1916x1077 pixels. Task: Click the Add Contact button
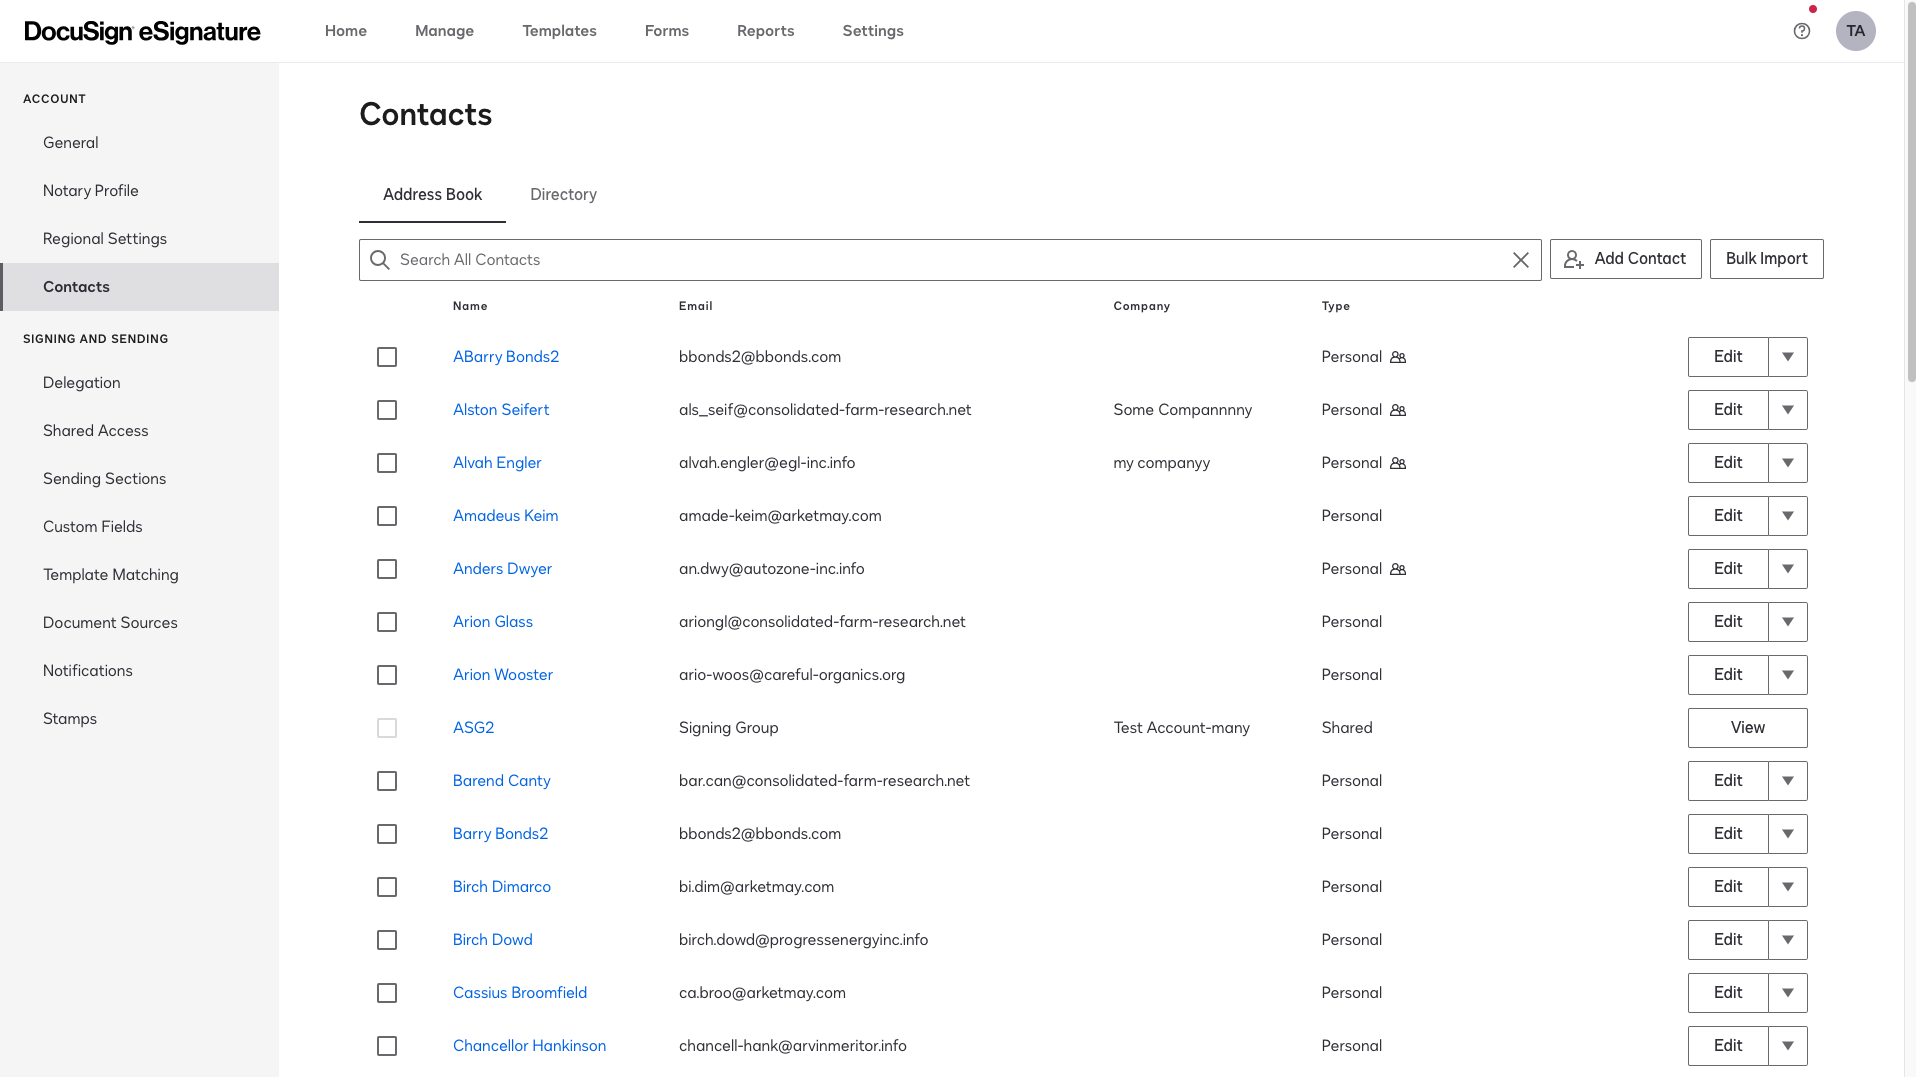(x=1625, y=259)
